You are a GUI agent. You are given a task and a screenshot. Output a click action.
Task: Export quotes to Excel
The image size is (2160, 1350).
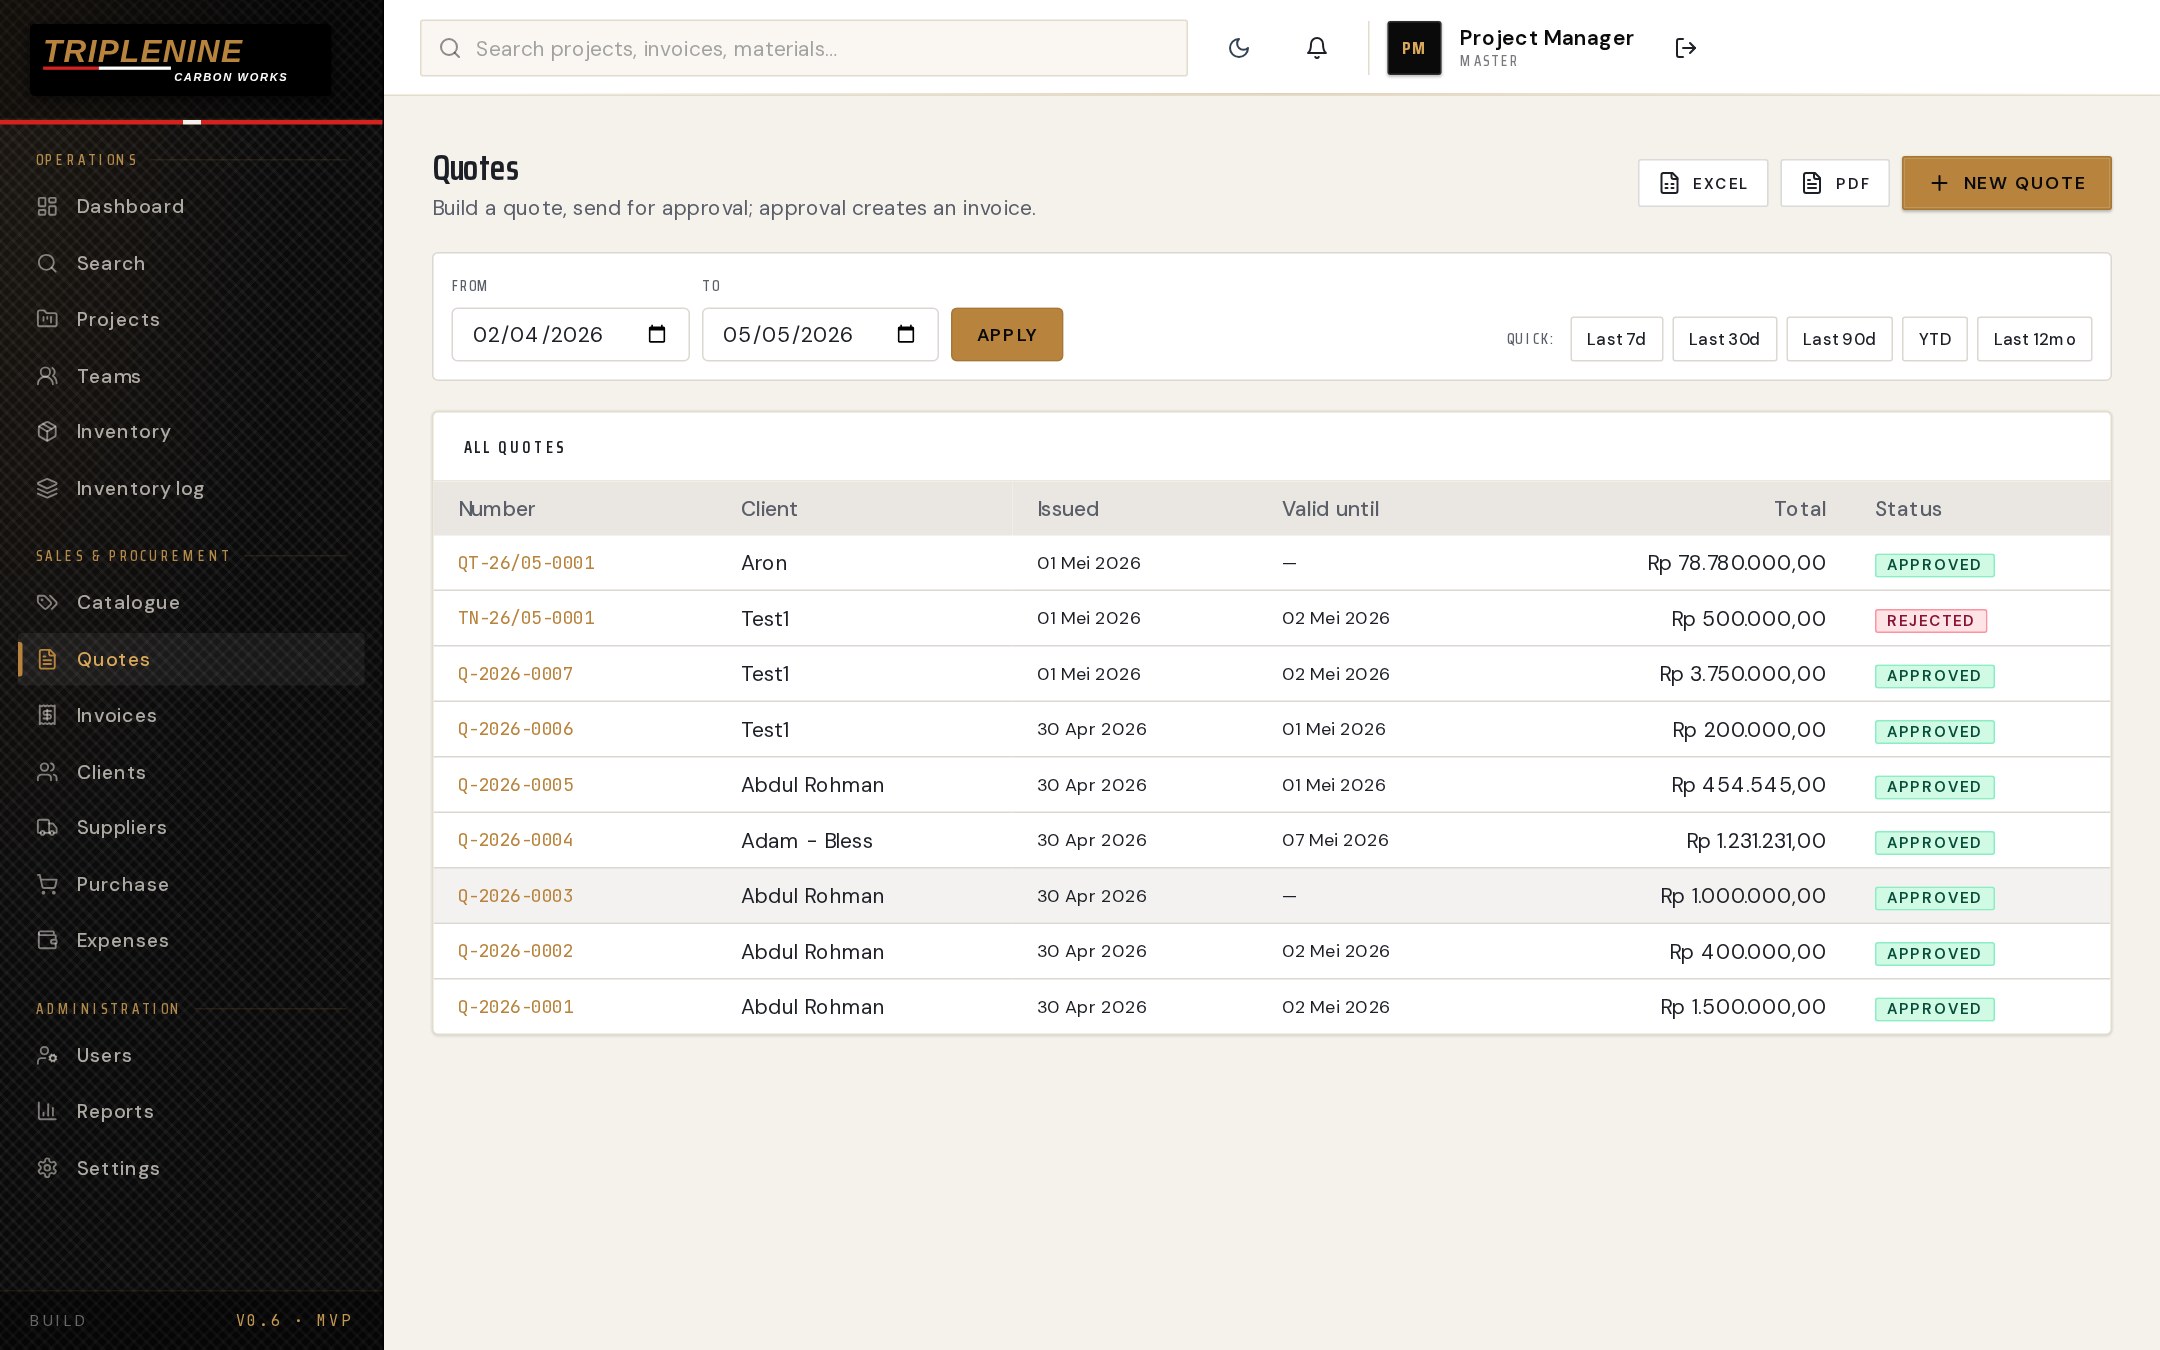point(1703,183)
